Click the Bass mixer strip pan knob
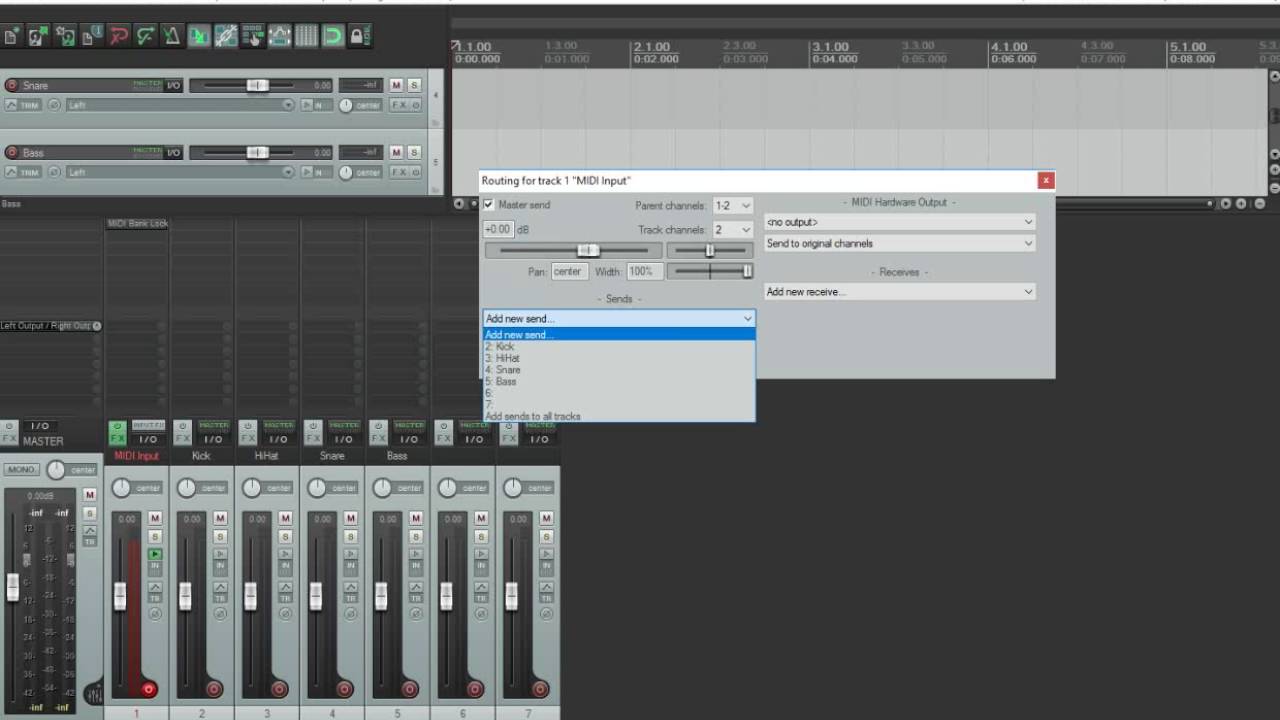Screen dimensions: 1280x720 coord(382,488)
